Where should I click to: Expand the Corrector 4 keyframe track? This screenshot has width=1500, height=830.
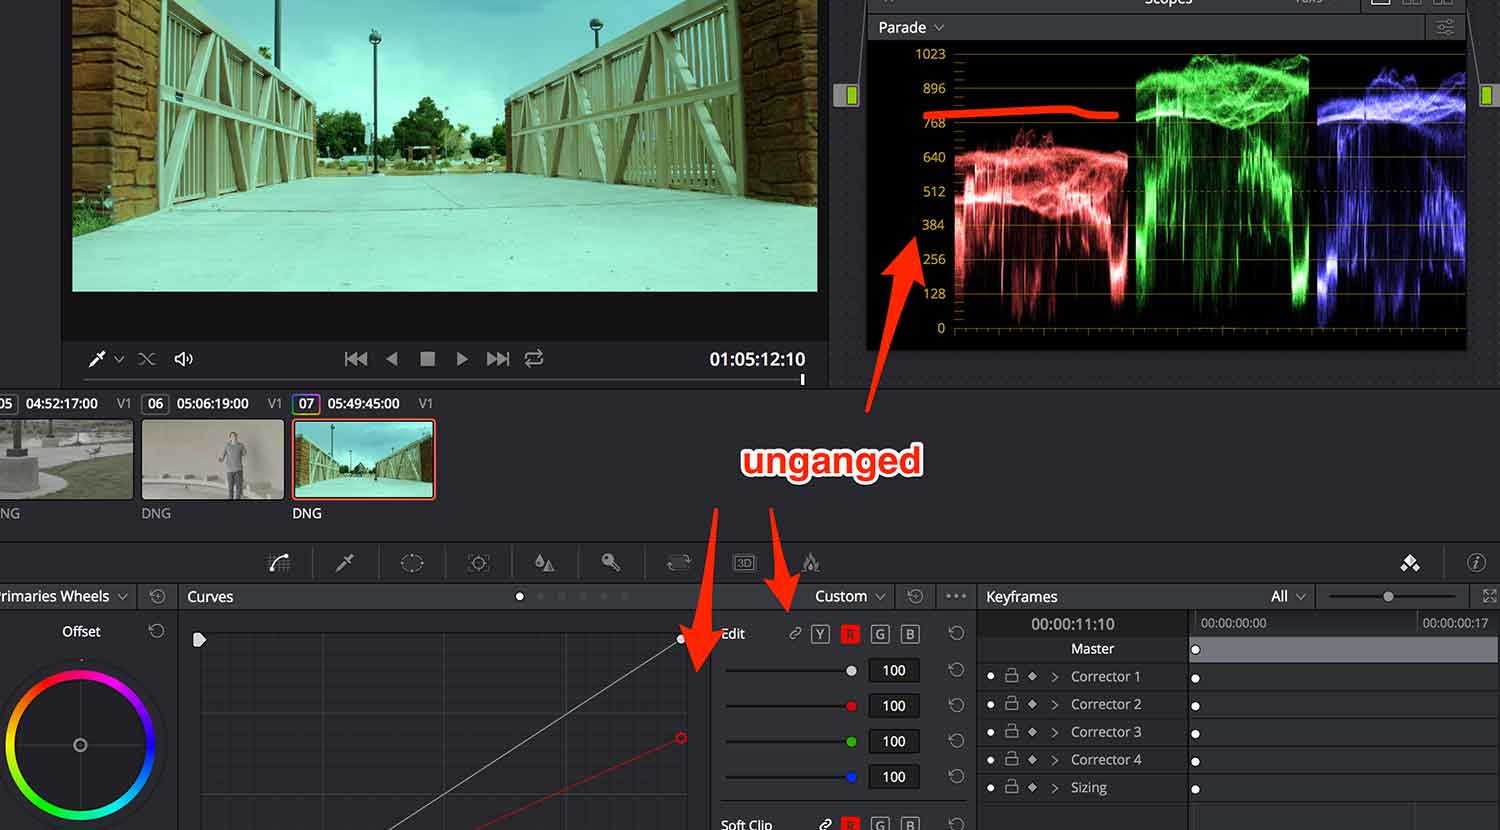(1054, 760)
